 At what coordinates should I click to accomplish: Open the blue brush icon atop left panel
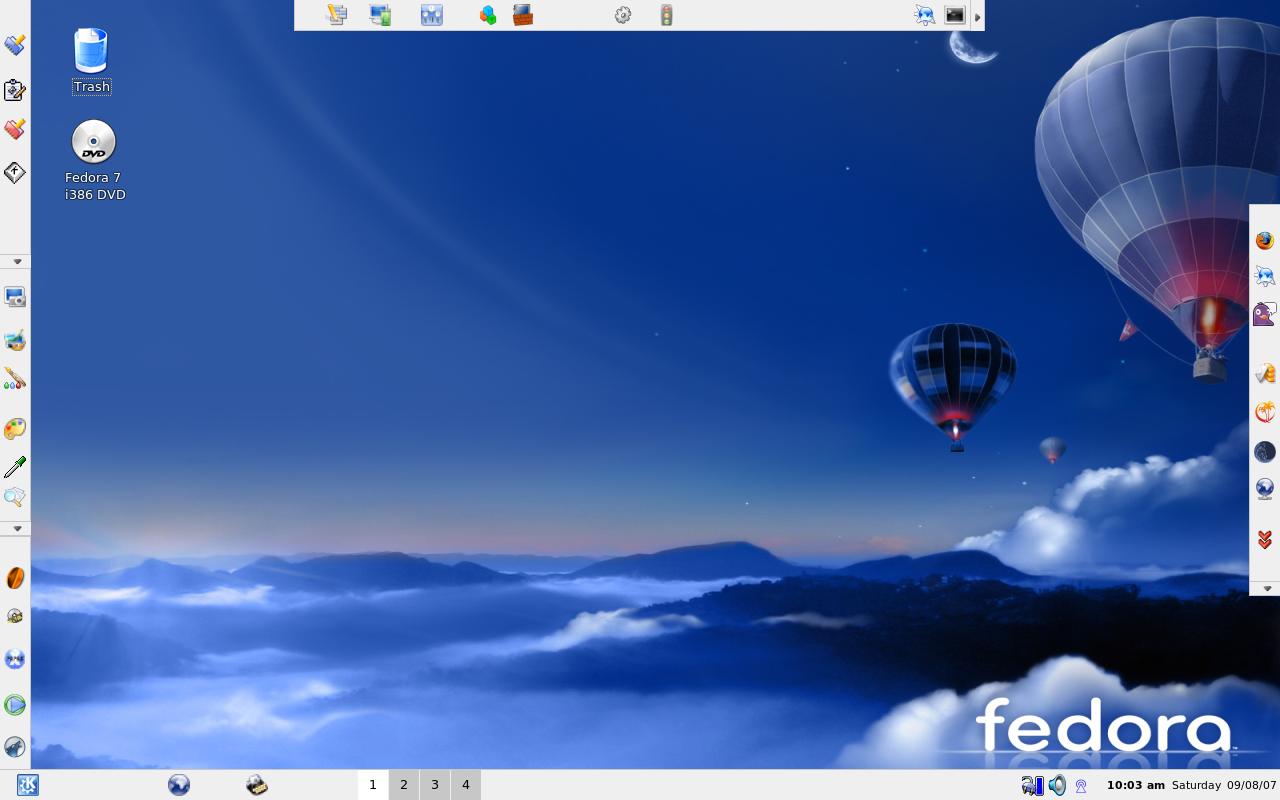[15, 45]
